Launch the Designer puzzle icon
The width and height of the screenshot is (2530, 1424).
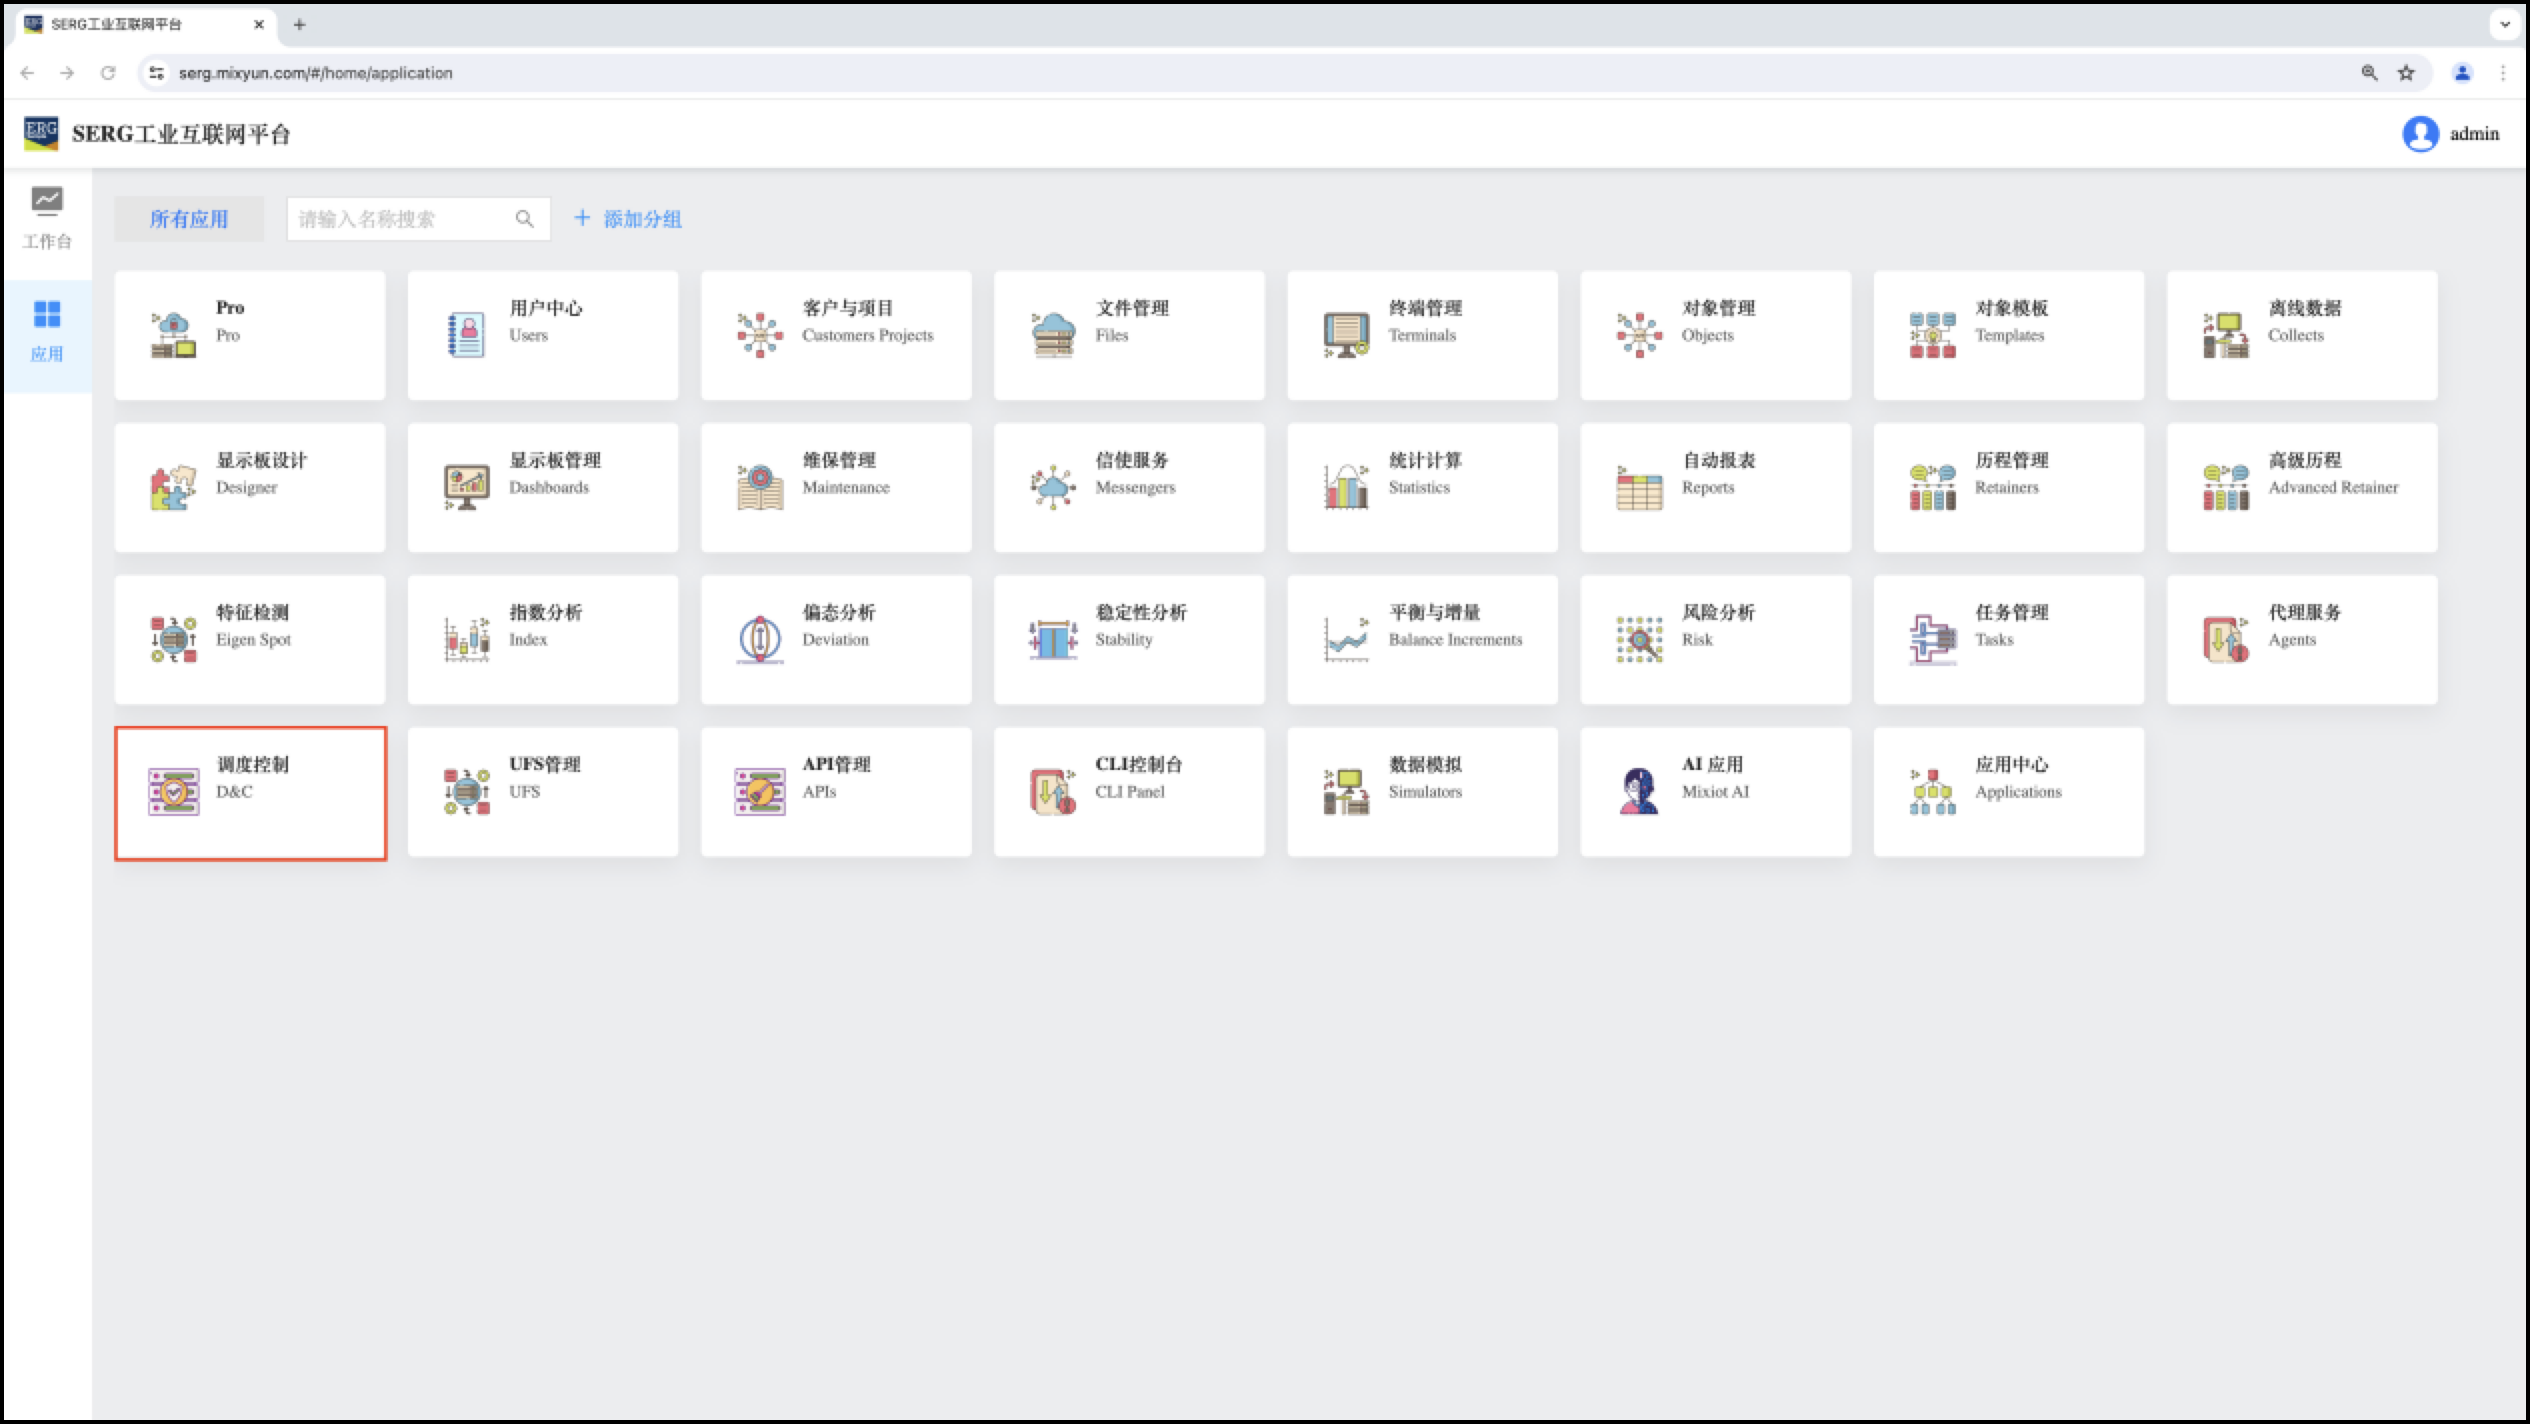click(x=173, y=488)
